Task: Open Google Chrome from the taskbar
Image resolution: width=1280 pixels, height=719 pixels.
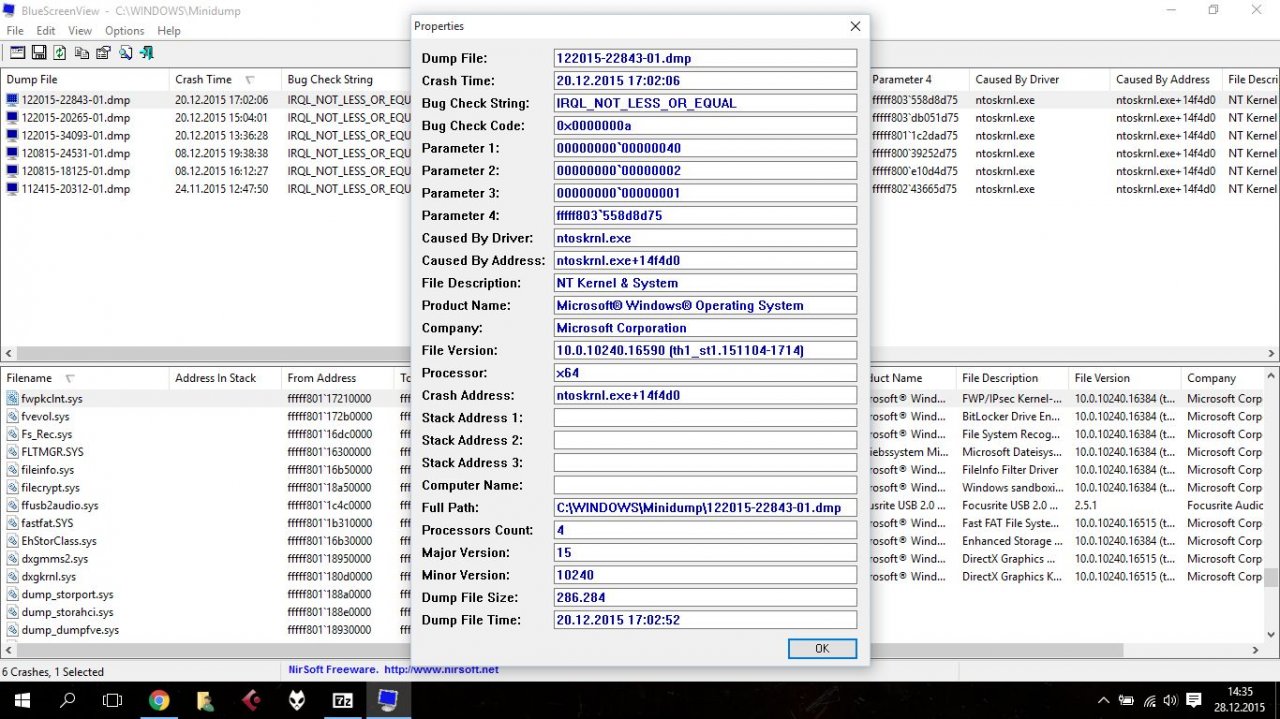Action: click(x=159, y=700)
